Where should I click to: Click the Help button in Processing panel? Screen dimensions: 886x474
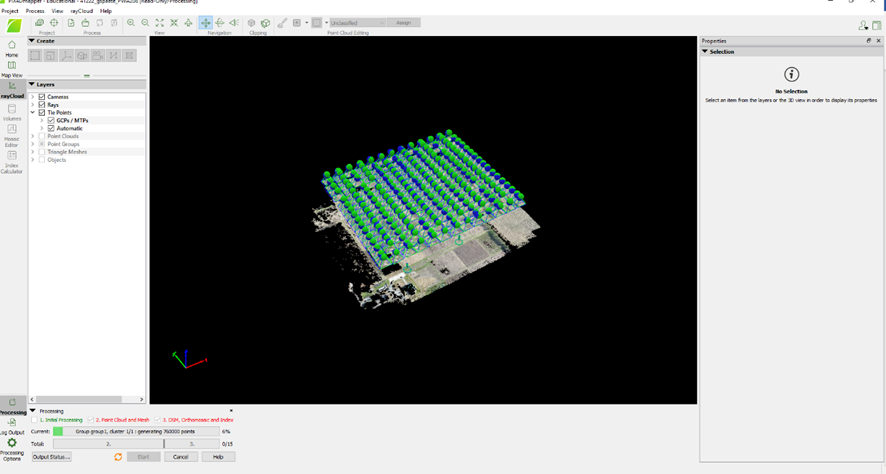pos(218,456)
